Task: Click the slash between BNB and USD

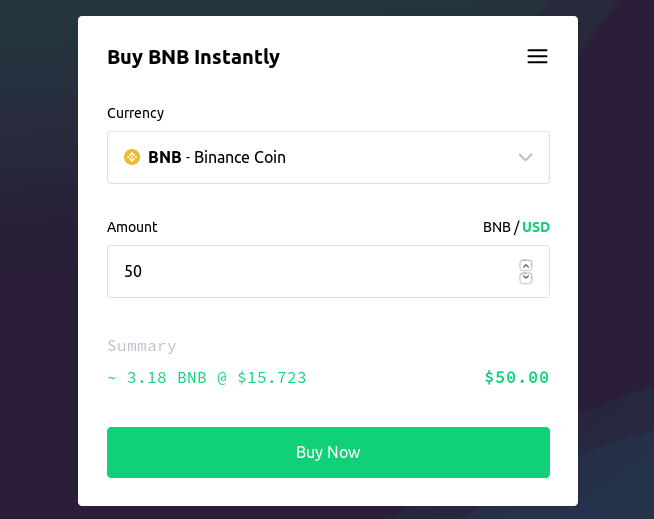Action: pos(517,227)
